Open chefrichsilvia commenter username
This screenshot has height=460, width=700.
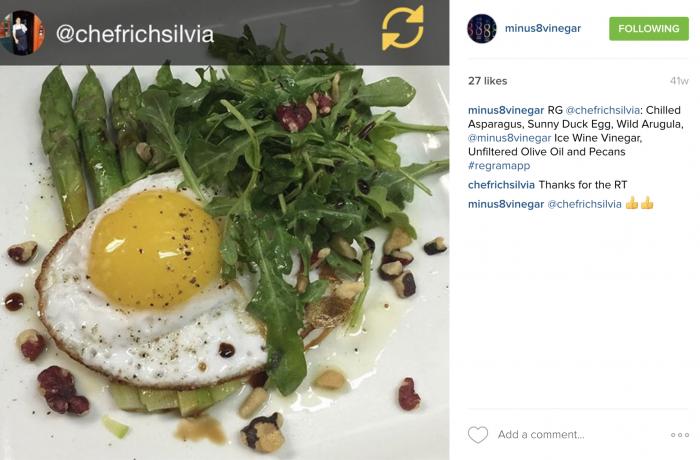[x=501, y=185]
